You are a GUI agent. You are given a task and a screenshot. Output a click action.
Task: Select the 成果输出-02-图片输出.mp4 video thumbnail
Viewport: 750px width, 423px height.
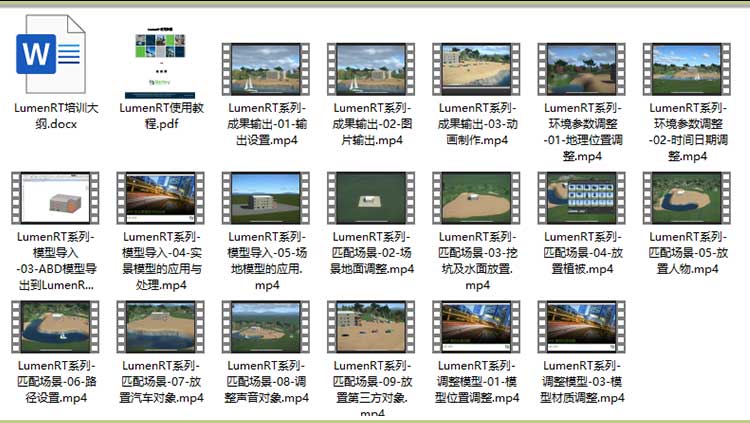pyautogui.click(x=371, y=69)
